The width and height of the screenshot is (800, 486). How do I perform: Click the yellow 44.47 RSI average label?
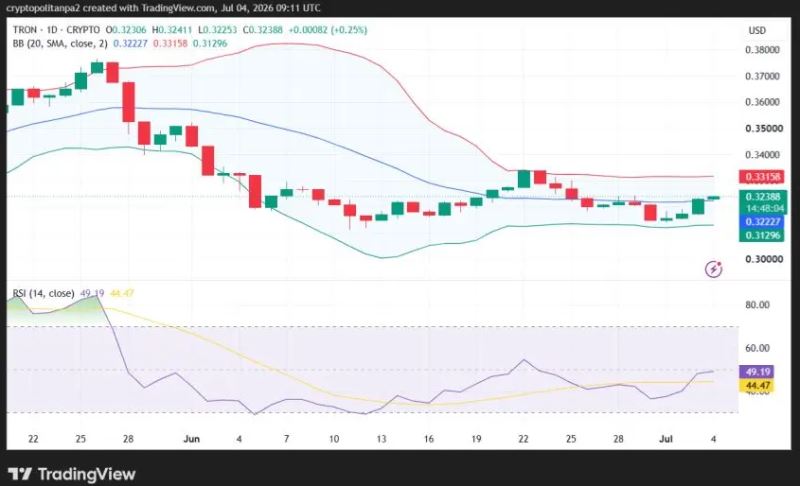(757, 385)
